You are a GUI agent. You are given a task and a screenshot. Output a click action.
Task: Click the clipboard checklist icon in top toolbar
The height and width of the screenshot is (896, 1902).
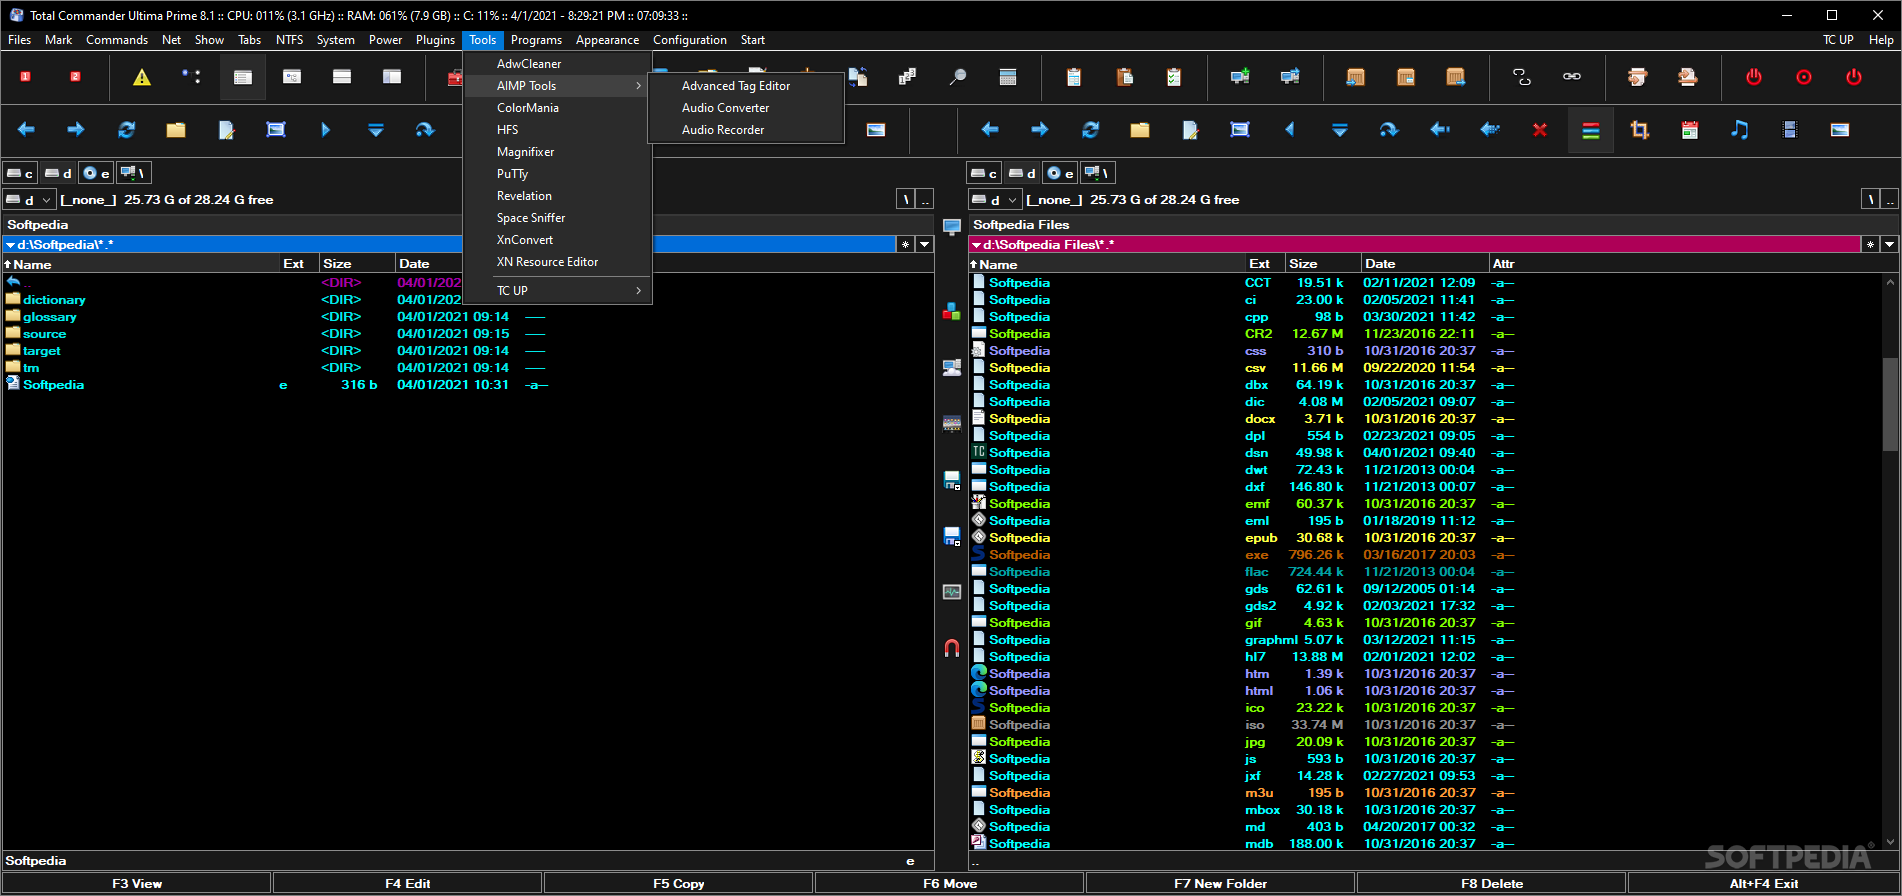(x=1174, y=77)
